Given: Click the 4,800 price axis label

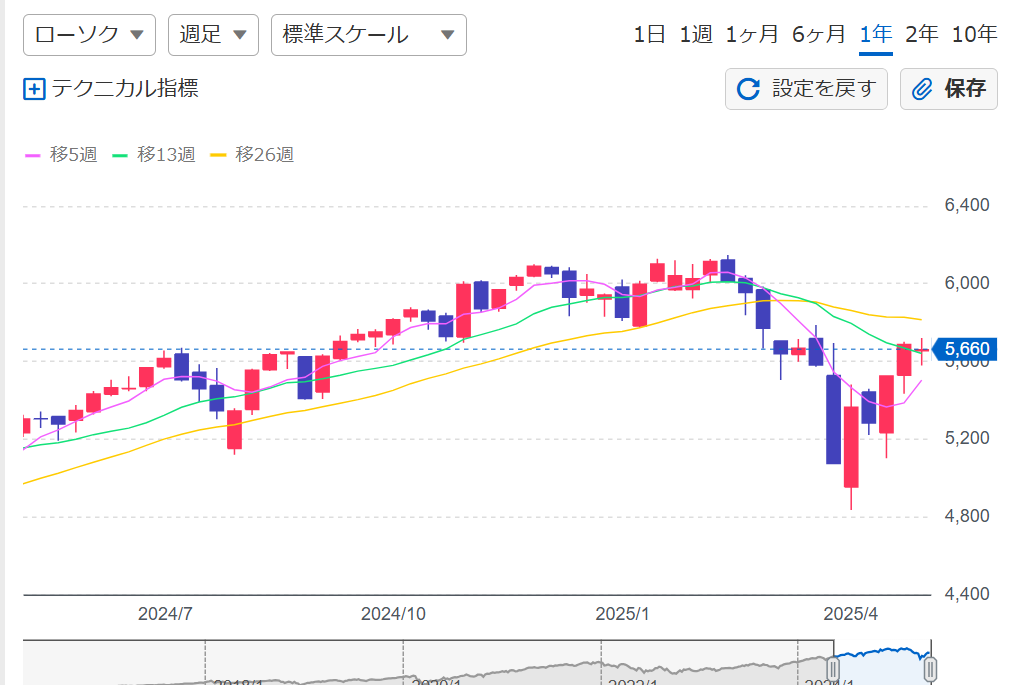Looking at the screenshot, I should click(967, 516).
